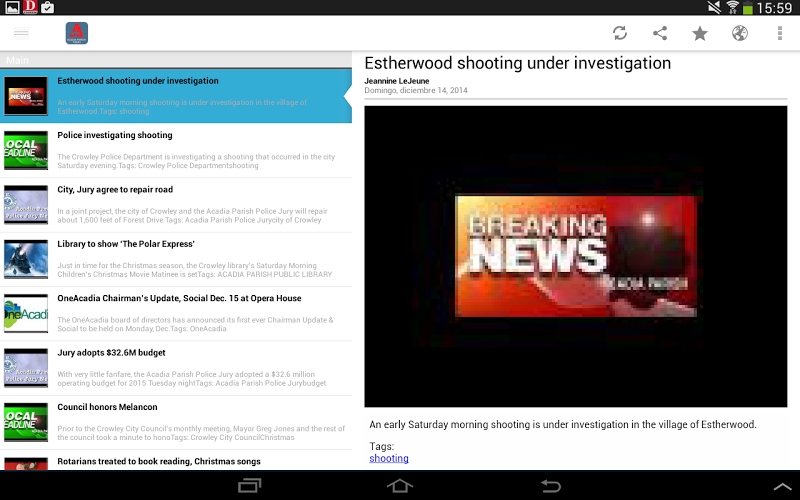Tap the large Breaking News article image
Viewport: 800px width, 500px height.
(576, 257)
